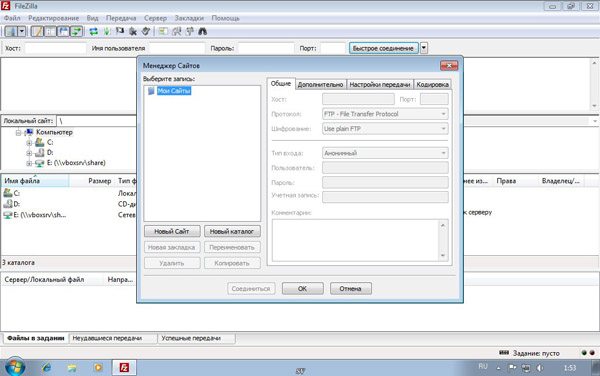600x376 pixels.
Task: Click the quickconnect Порт input field
Action: click(333, 48)
